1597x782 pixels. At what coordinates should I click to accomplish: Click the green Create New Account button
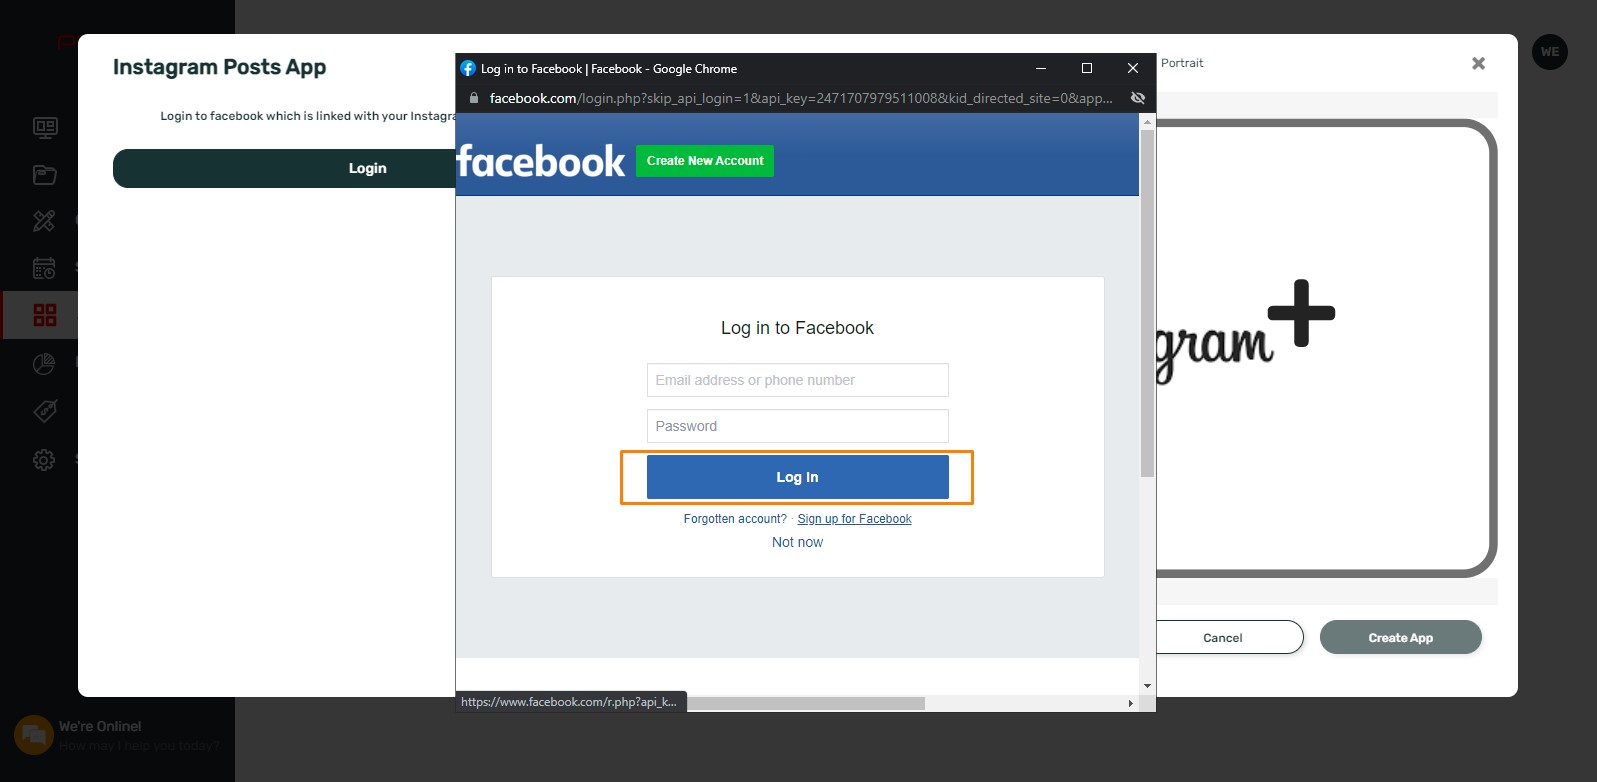[x=705, y=161]
